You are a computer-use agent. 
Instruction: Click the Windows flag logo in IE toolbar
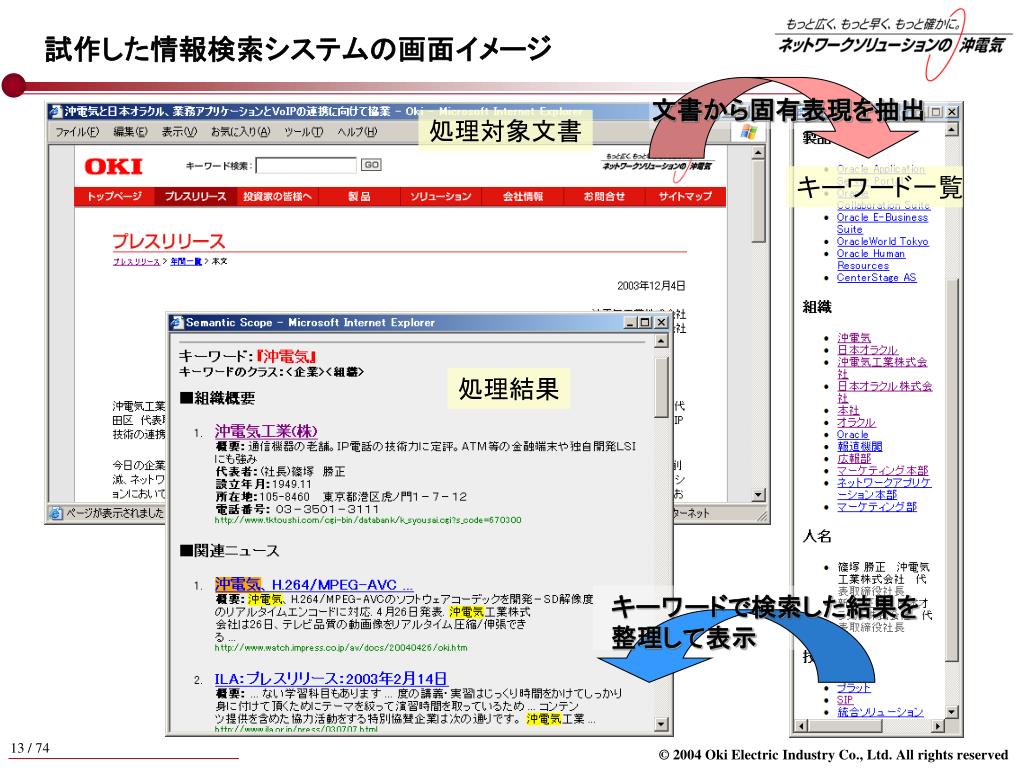pyautogui.click(x=748, y=132)
